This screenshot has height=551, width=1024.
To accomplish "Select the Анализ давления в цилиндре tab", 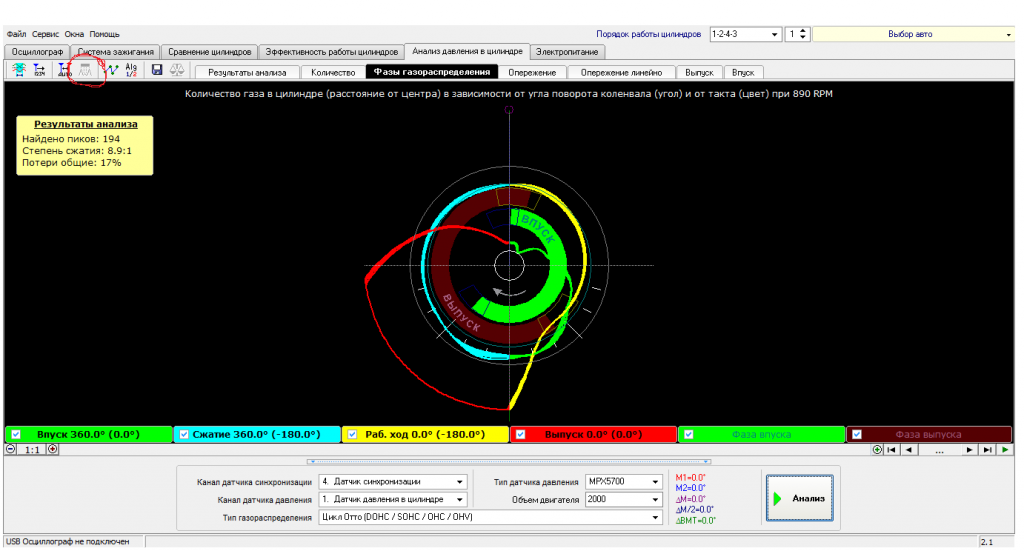I will 467,51.
